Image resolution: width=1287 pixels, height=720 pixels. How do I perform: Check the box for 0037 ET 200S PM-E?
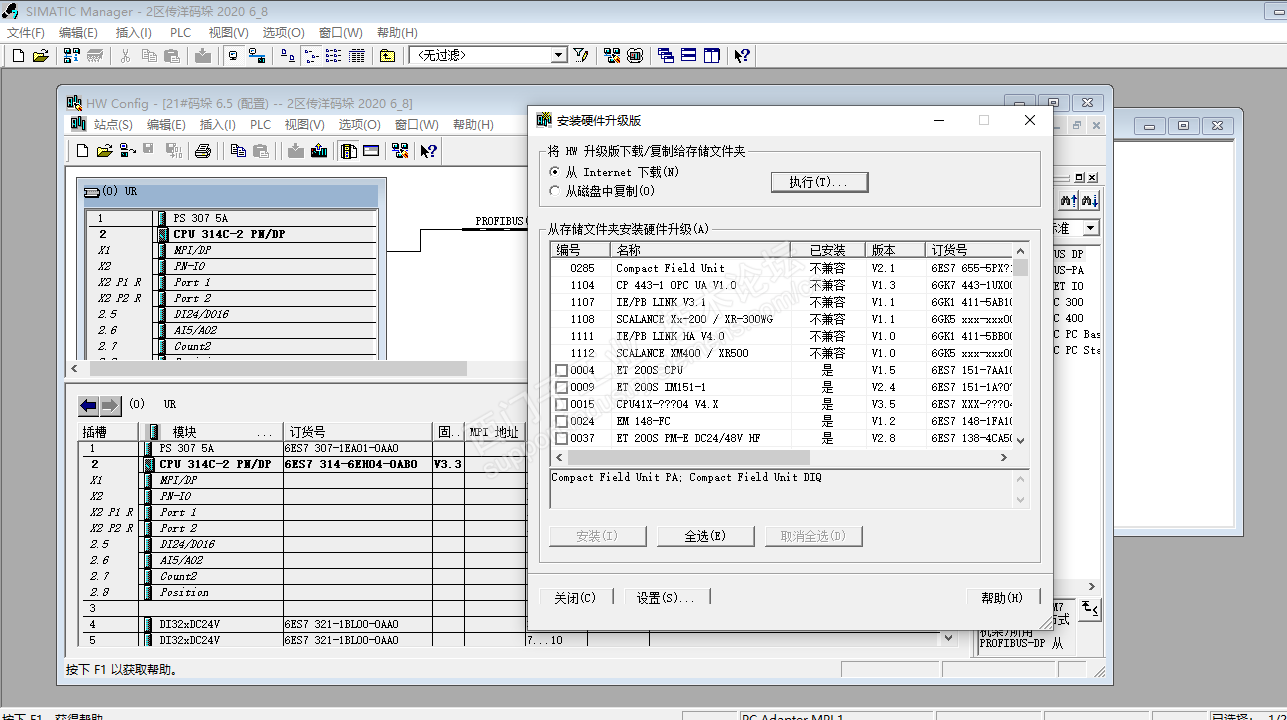561,439
